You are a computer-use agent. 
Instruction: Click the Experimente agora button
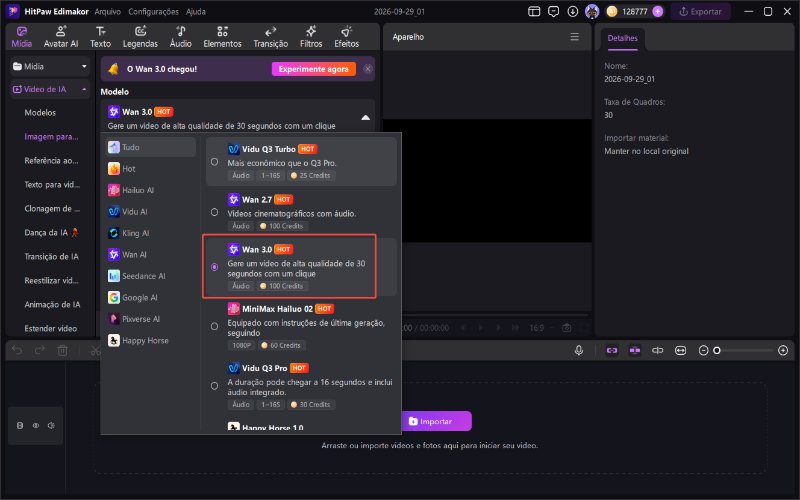313,69
